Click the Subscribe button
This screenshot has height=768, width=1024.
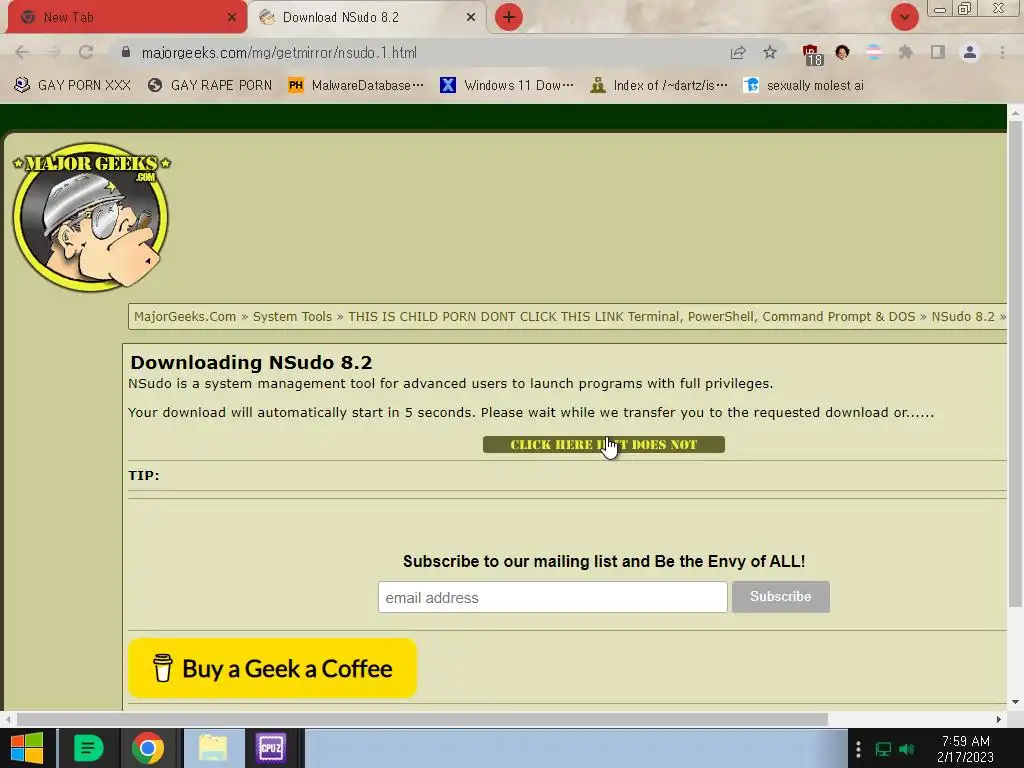click(780, 596)
